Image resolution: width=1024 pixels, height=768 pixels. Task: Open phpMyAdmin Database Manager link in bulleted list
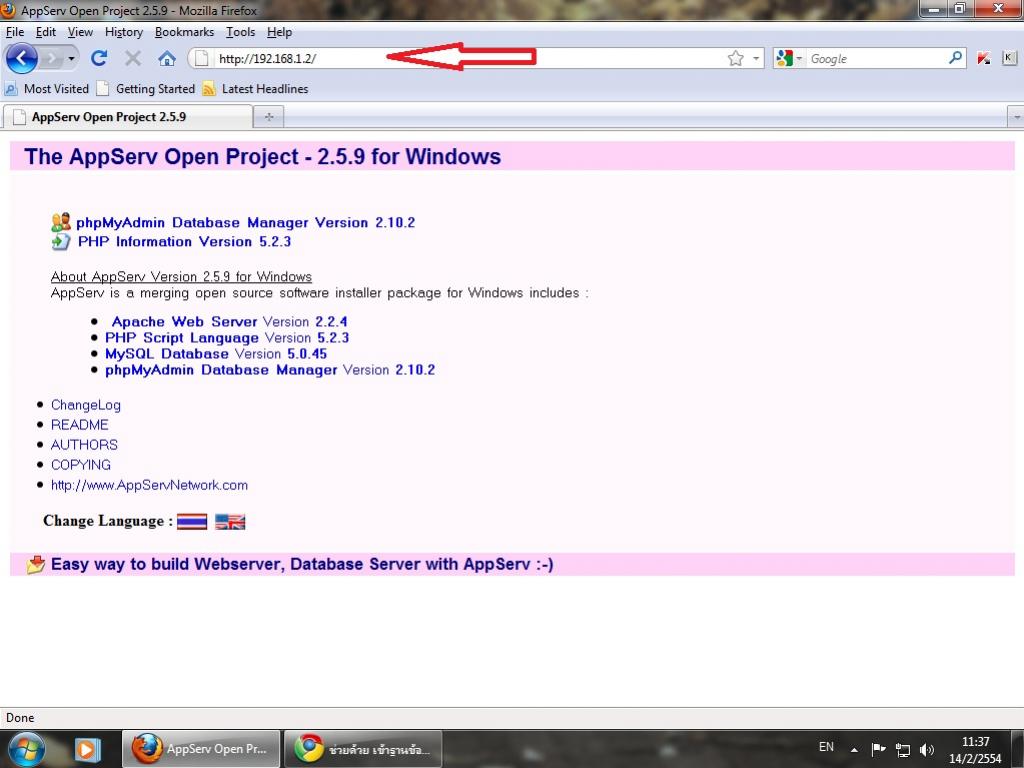point(221,370)
